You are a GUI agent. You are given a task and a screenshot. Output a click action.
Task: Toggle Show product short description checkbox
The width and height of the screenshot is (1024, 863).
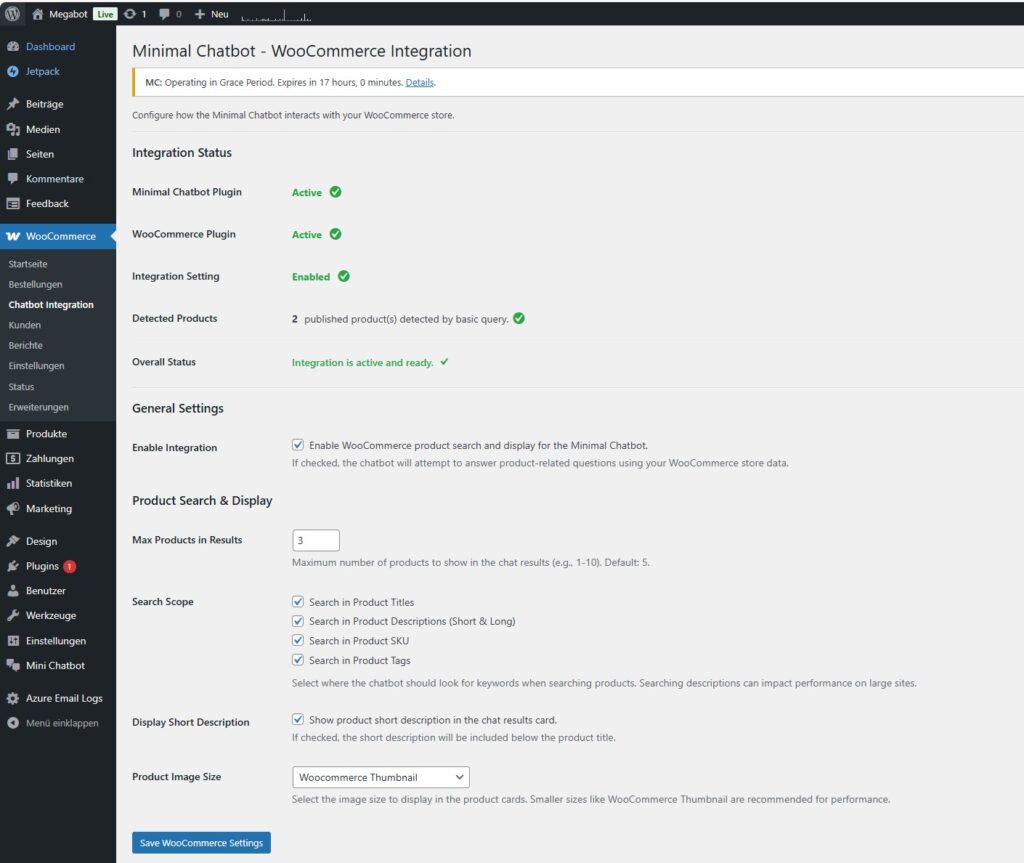(298, 719)
